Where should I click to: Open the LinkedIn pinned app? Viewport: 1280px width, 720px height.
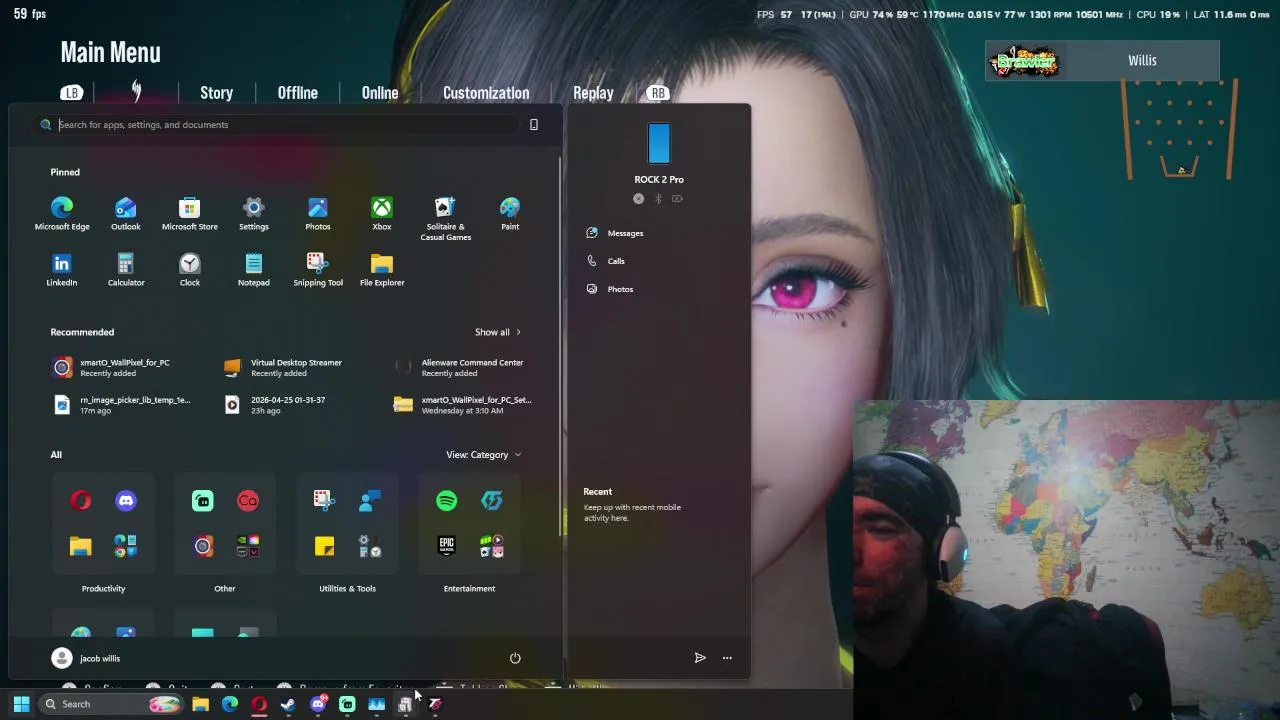[62, 270]
